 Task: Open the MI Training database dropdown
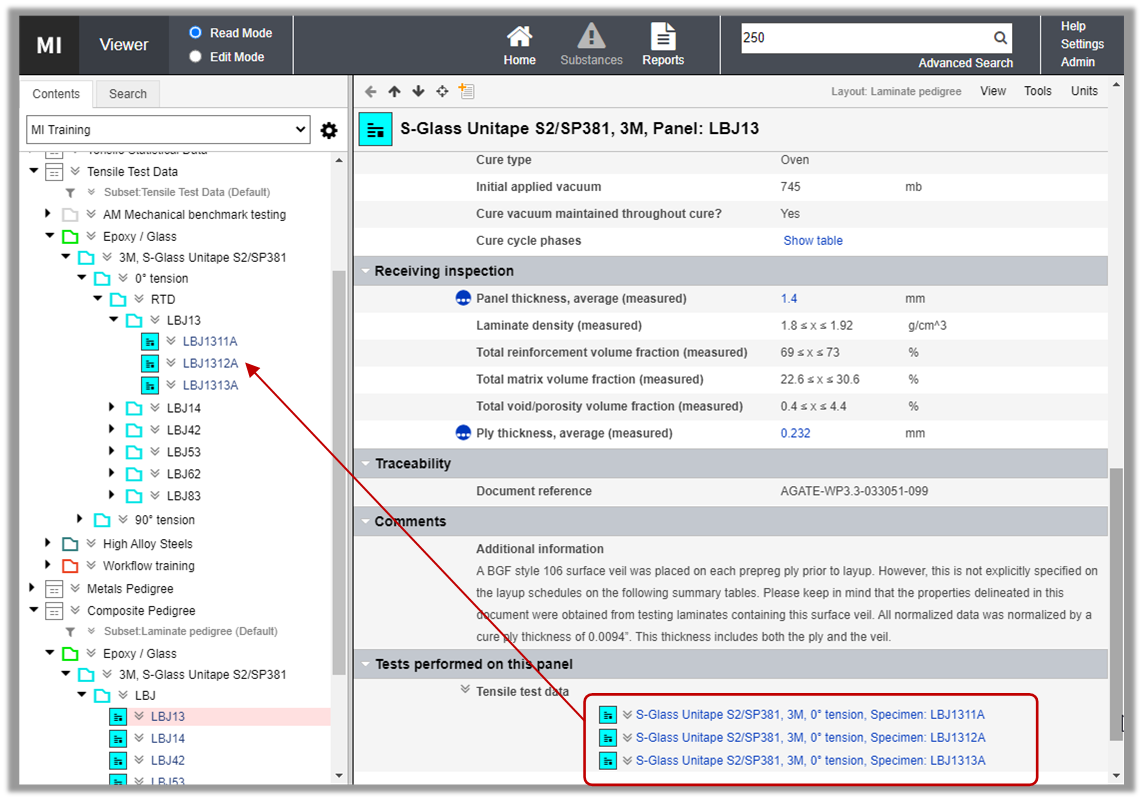[x=168, y=130]
